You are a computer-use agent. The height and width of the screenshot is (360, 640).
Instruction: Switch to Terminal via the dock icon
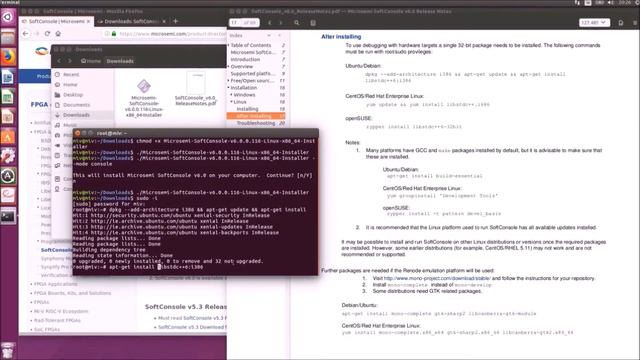coord(8,216)
